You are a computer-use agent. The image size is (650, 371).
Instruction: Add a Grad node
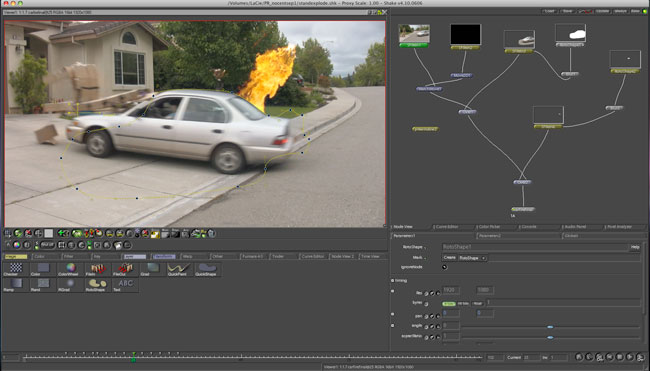(153, 269)
